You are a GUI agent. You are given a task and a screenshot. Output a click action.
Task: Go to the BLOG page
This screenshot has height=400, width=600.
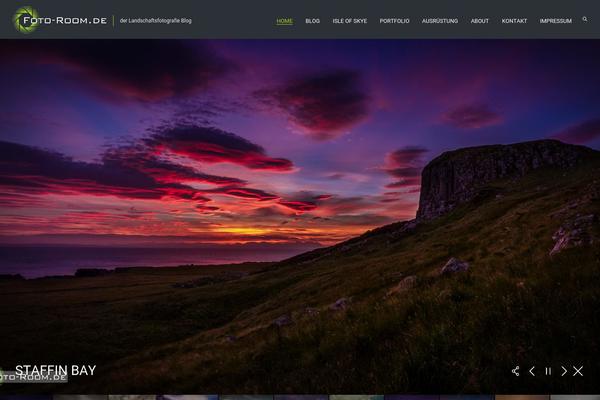[312, 21]
